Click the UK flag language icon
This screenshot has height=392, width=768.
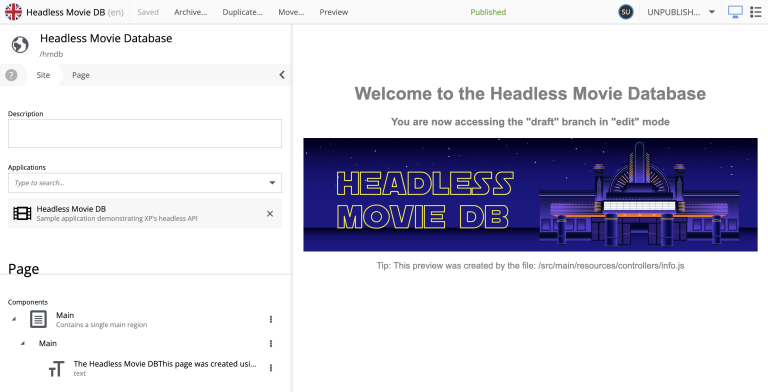(x=13, y=12)
